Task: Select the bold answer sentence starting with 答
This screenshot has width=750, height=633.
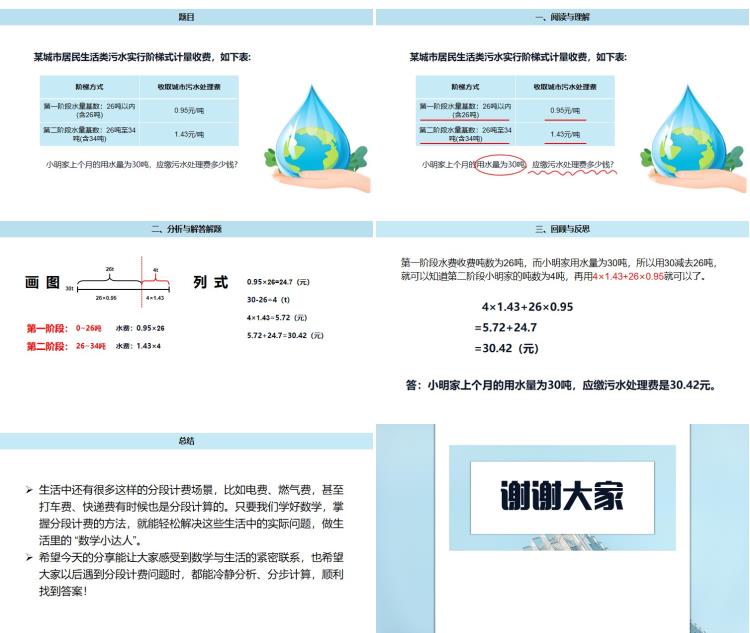Action: click(561, 385)
